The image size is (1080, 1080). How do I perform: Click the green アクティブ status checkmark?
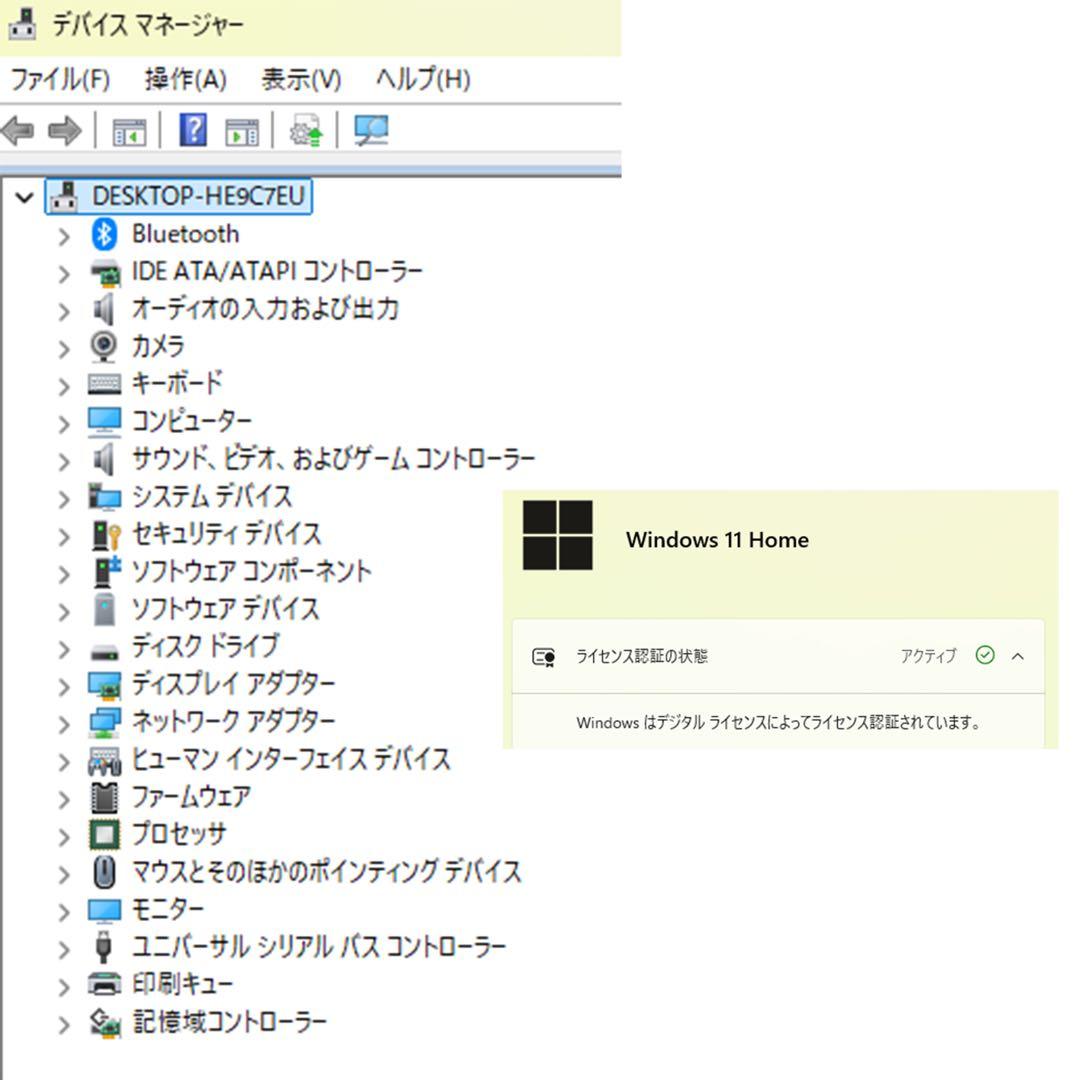click(986, 656)
